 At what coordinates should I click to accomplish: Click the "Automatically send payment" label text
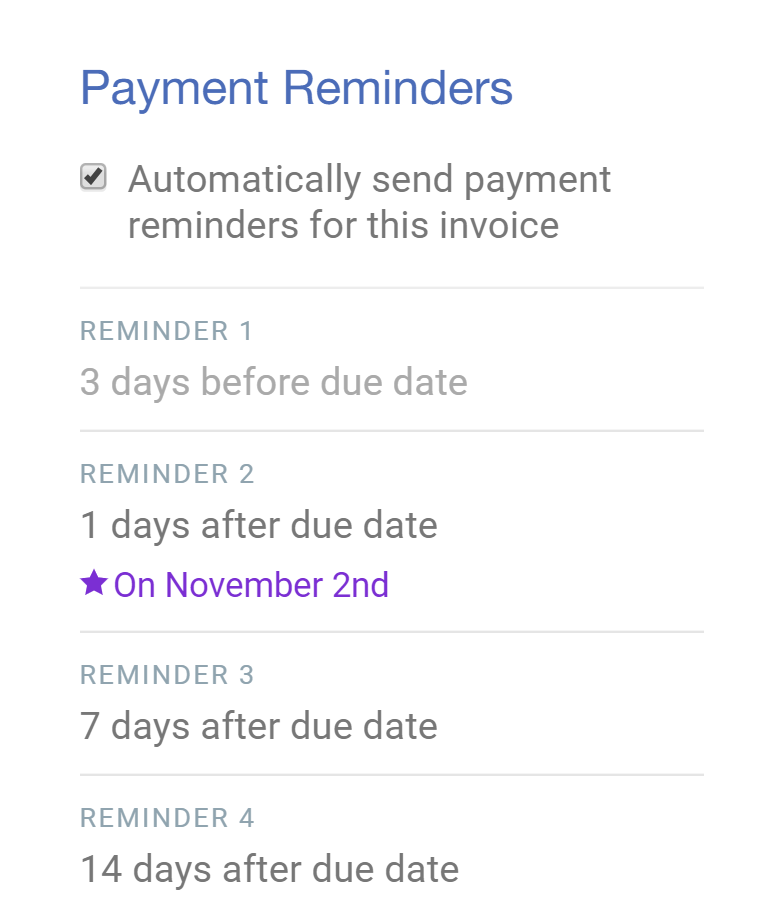[x=369, y=180]
